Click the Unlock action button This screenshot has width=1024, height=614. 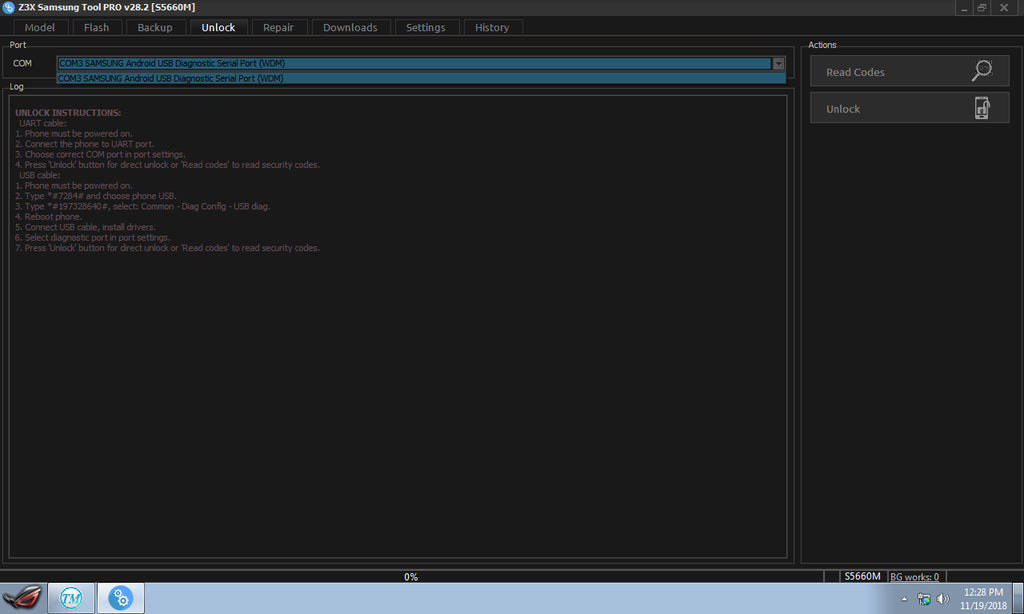pyautogui.click(x=909, y=108)
